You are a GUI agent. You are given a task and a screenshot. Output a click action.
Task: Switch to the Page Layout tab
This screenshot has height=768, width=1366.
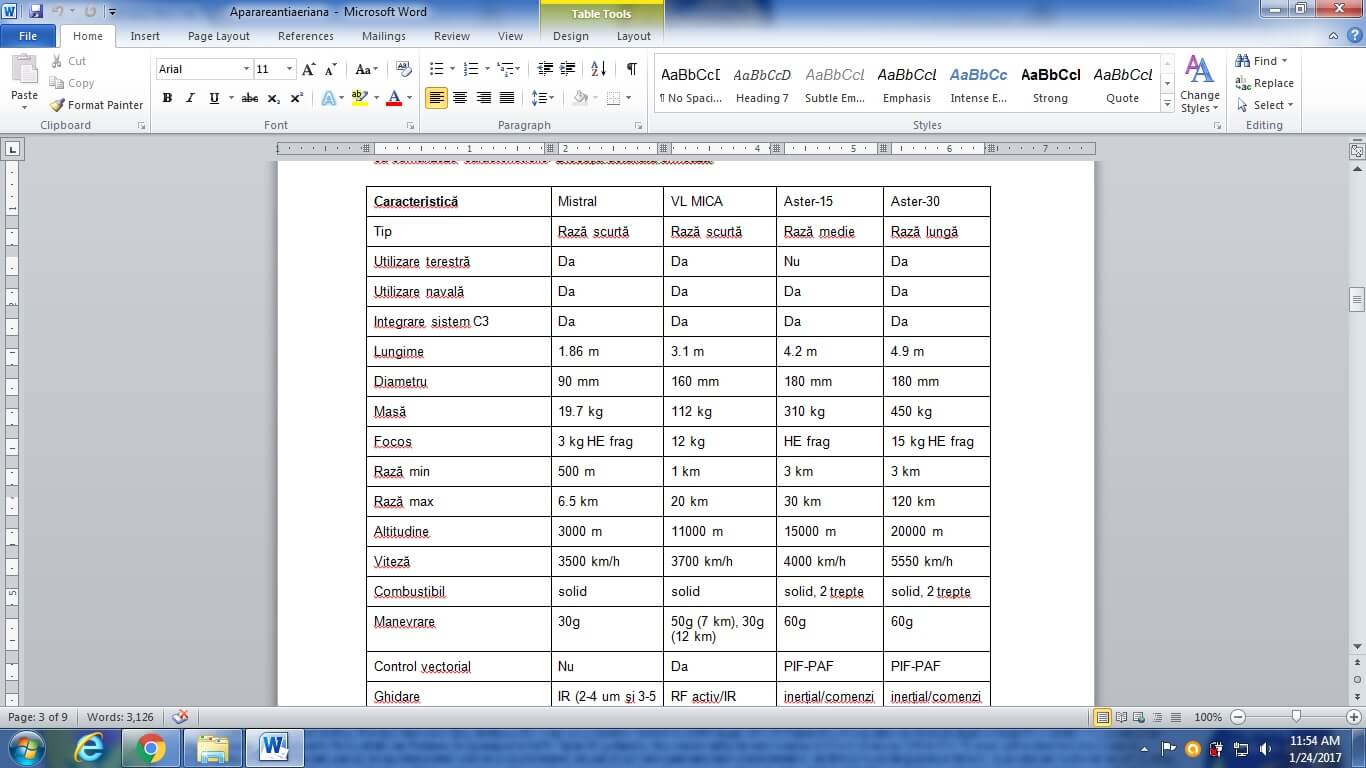(x=219, y=36)
